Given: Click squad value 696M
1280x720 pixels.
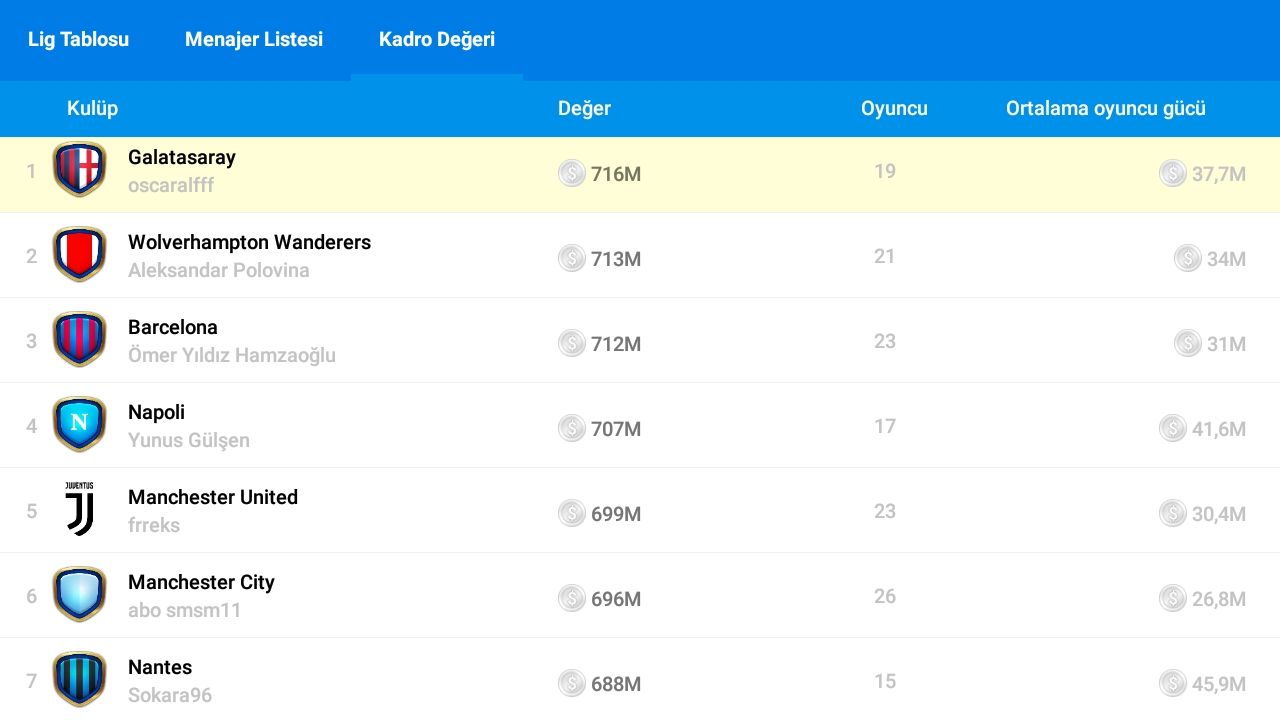Looking at the screenshot, I should (x=616, y=599).
